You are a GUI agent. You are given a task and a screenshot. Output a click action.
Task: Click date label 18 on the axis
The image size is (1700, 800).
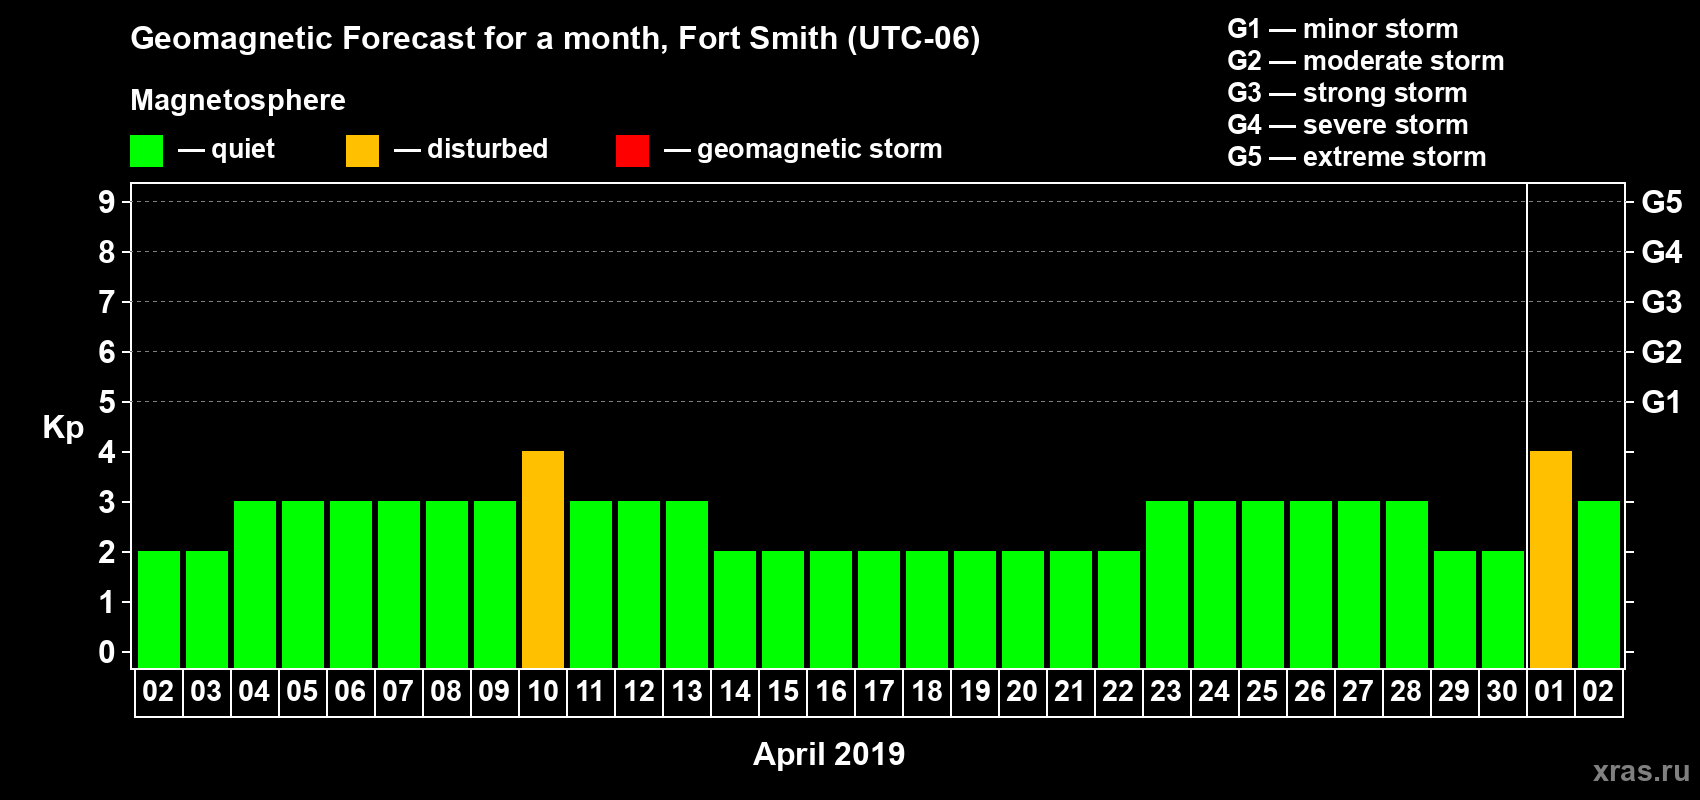pos(927,691)
